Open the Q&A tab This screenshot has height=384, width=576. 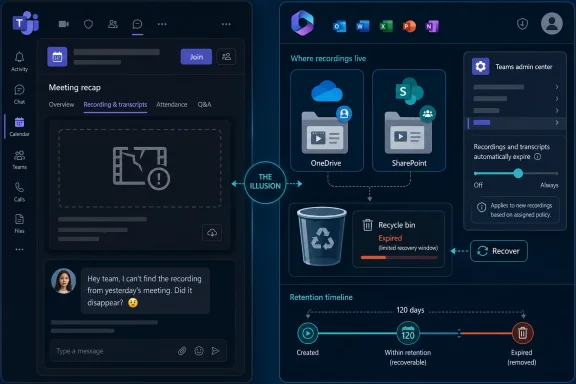click(204, 105)
